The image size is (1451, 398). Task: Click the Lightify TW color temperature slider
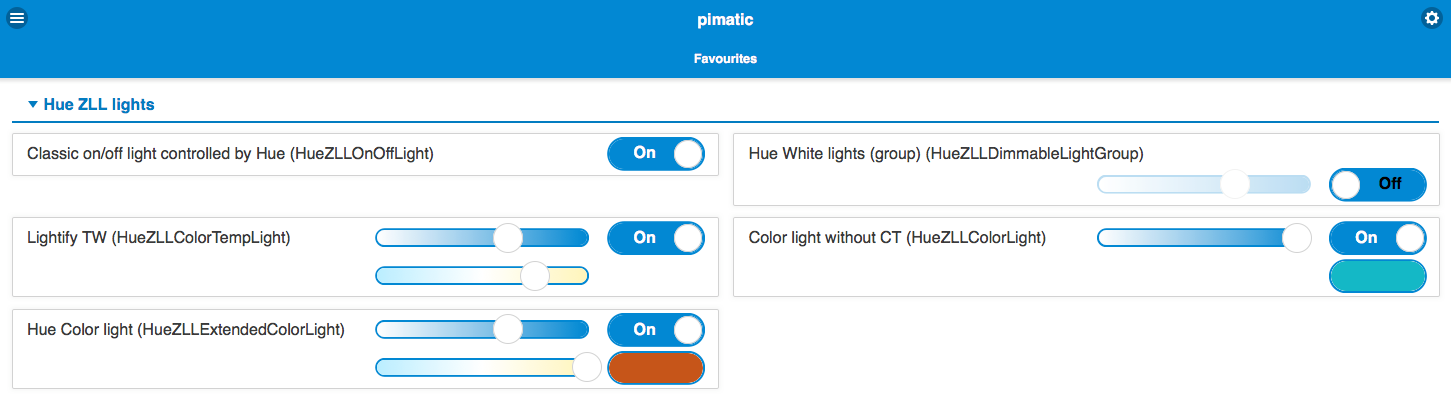[x=482, y=276]
